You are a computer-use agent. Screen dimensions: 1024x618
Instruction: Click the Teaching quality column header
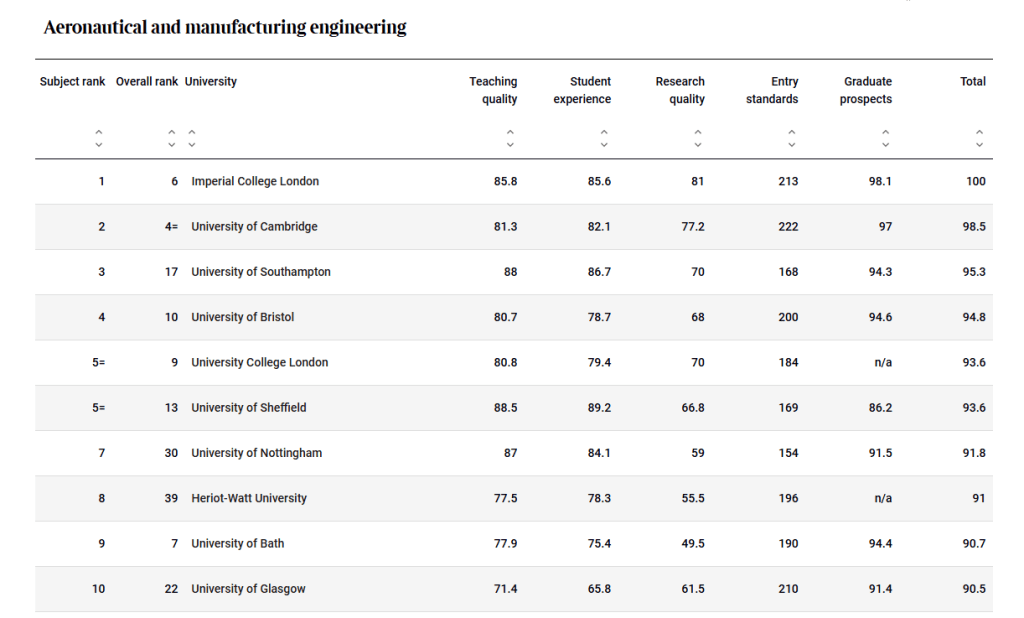(x=493, y=90)
